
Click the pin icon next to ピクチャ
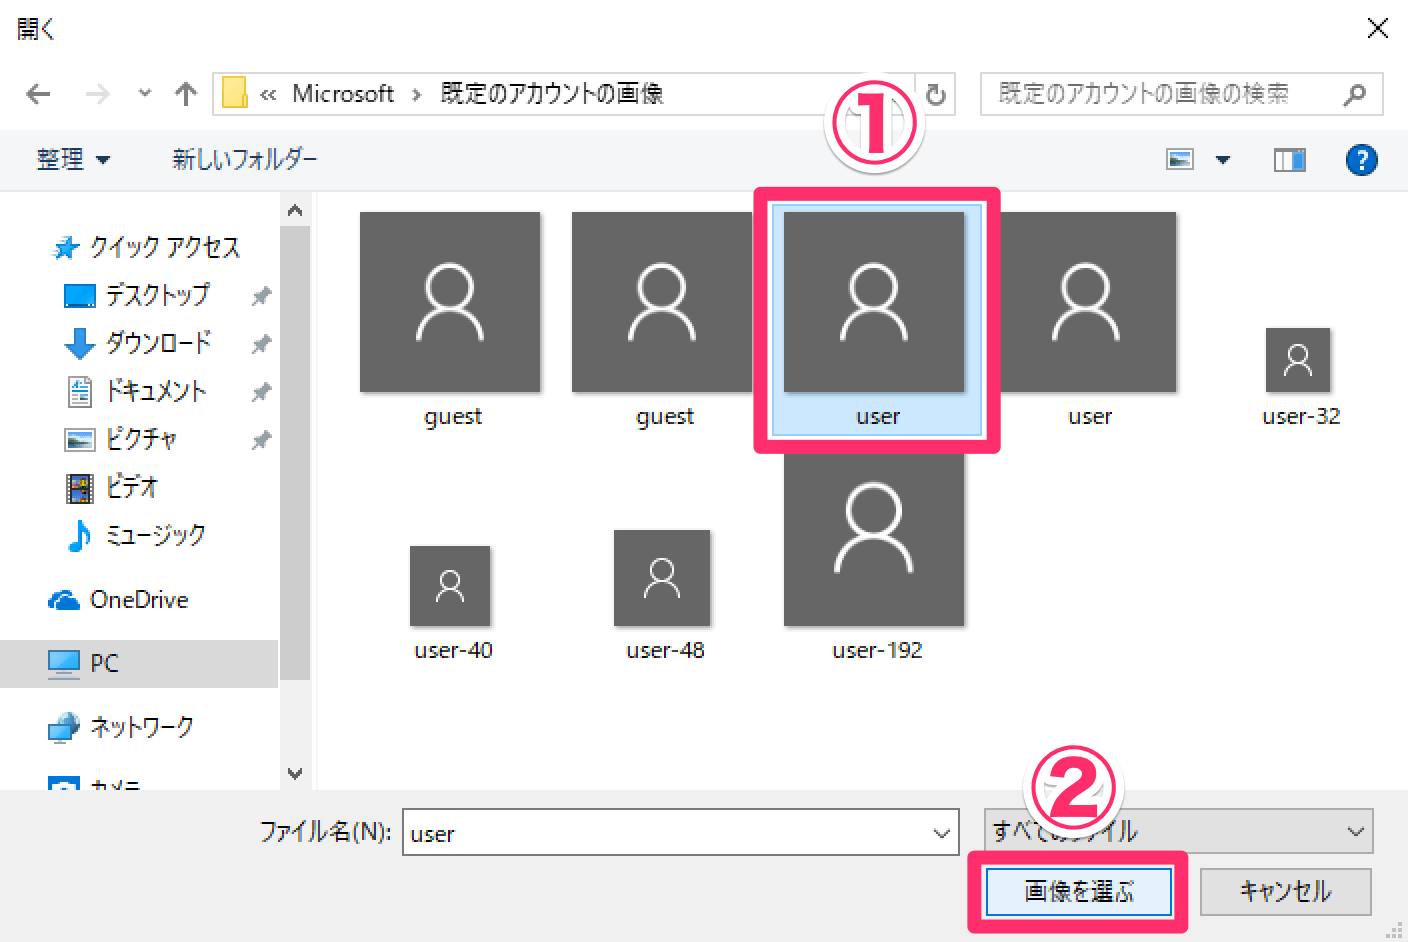[261, 440]
